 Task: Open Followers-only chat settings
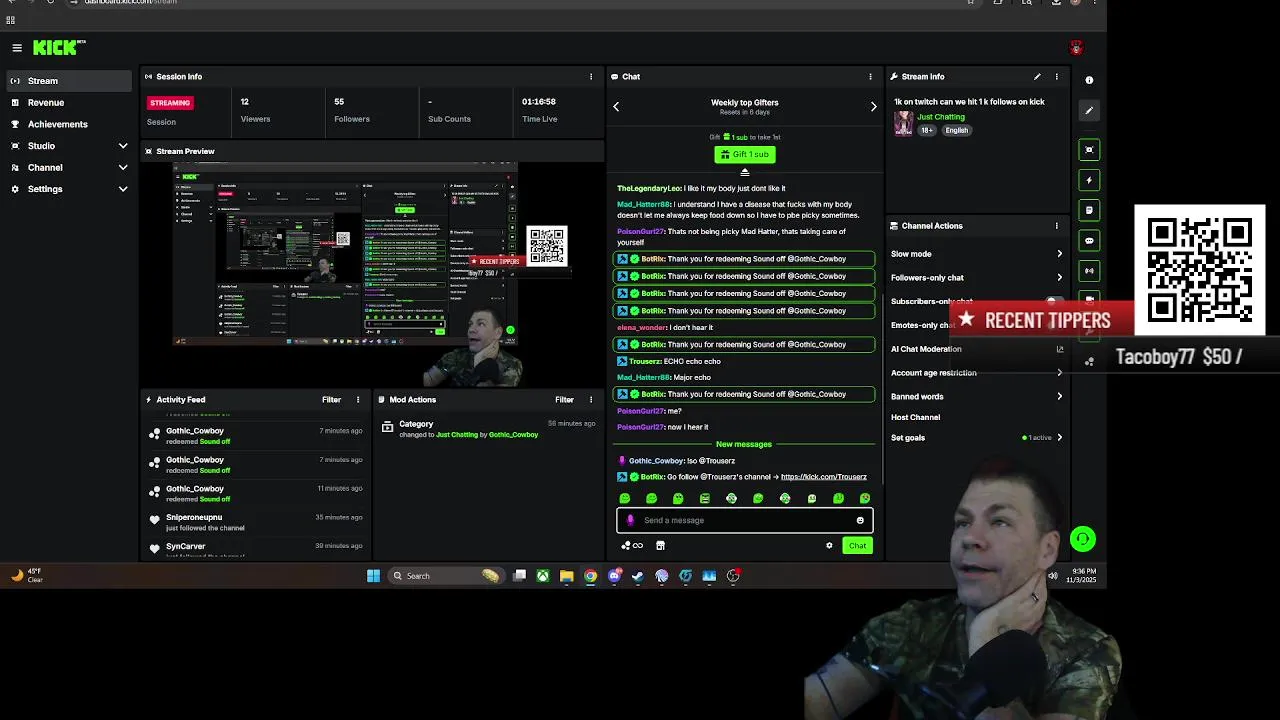pyautogui.click(x=977, y=278)
